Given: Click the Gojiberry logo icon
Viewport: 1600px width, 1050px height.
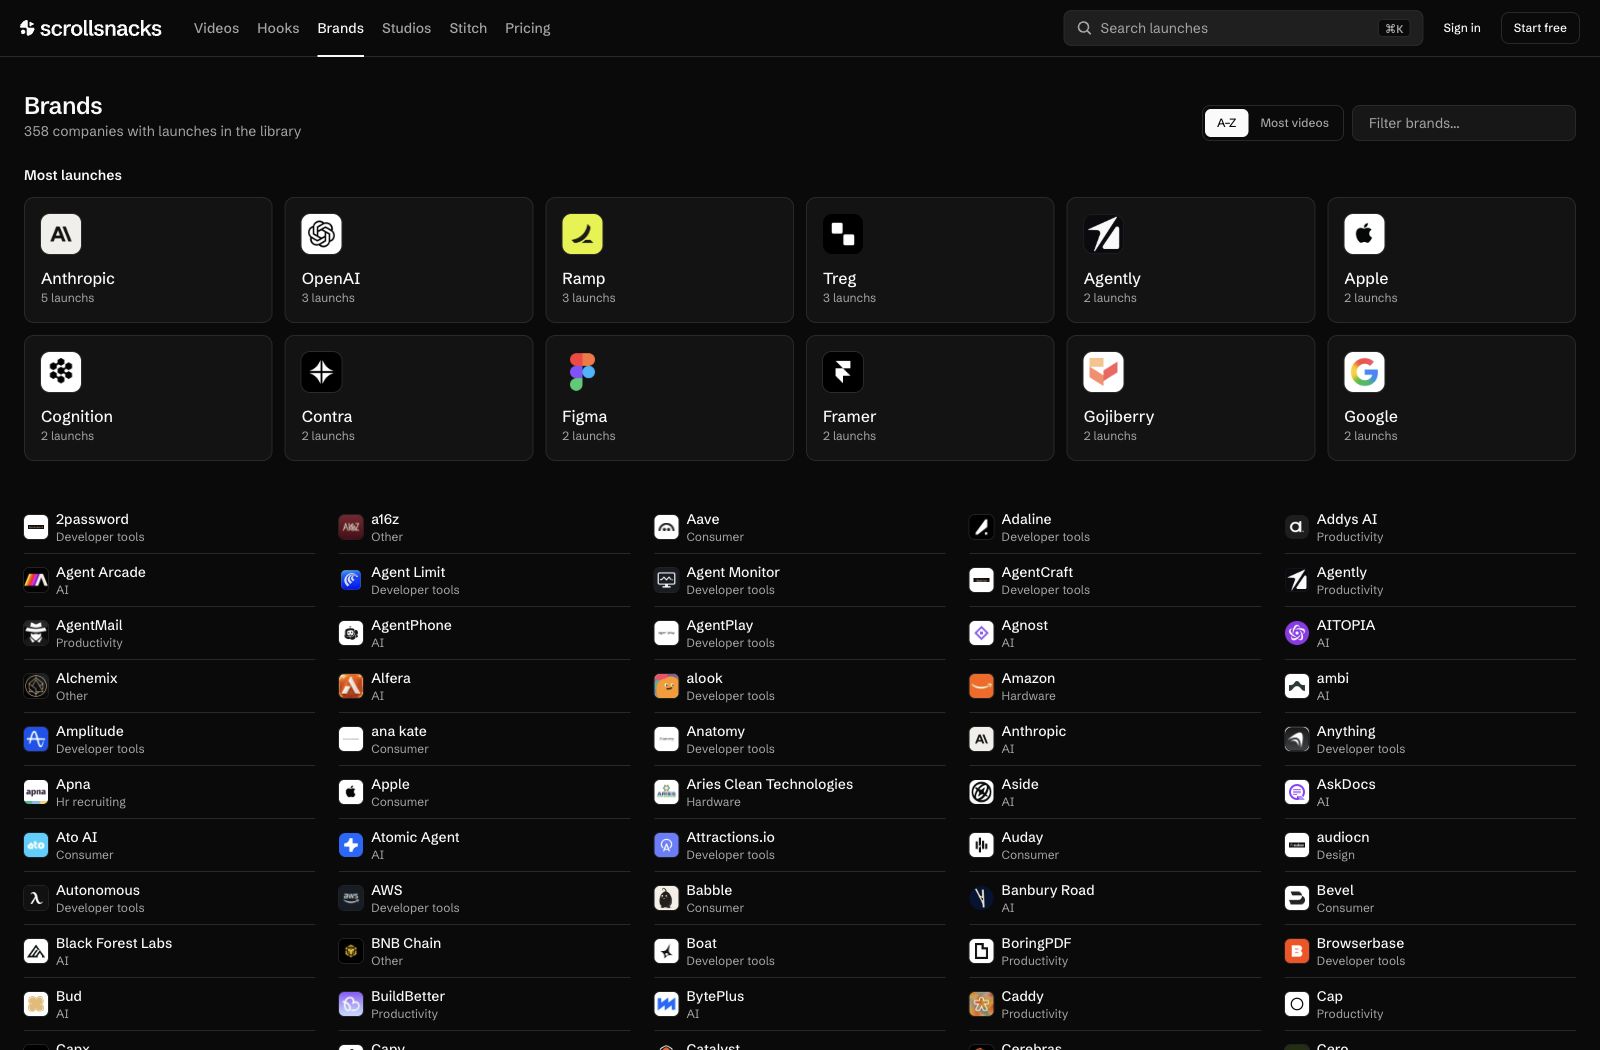Looking at the screenshot, I should pos(1104,372).
